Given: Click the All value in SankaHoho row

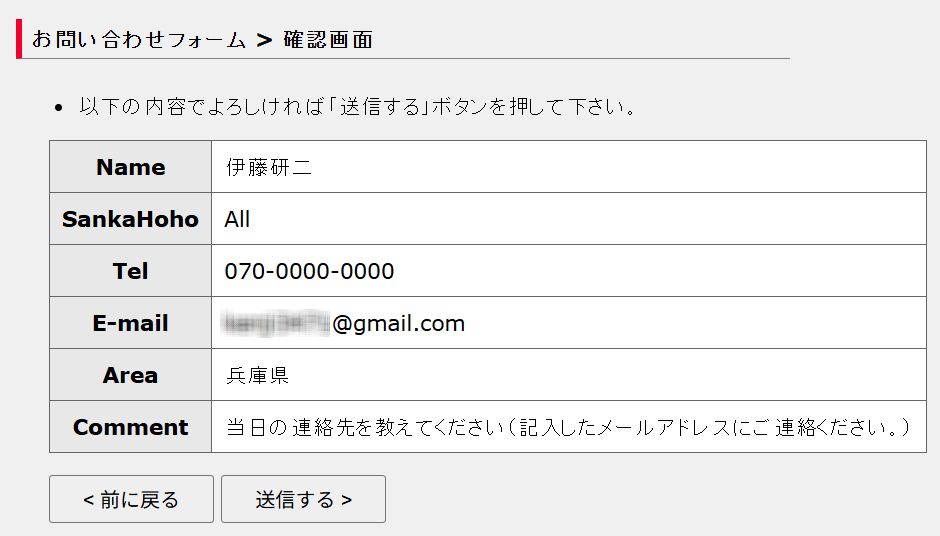Looking at the screenshot, I should [237, 219].
